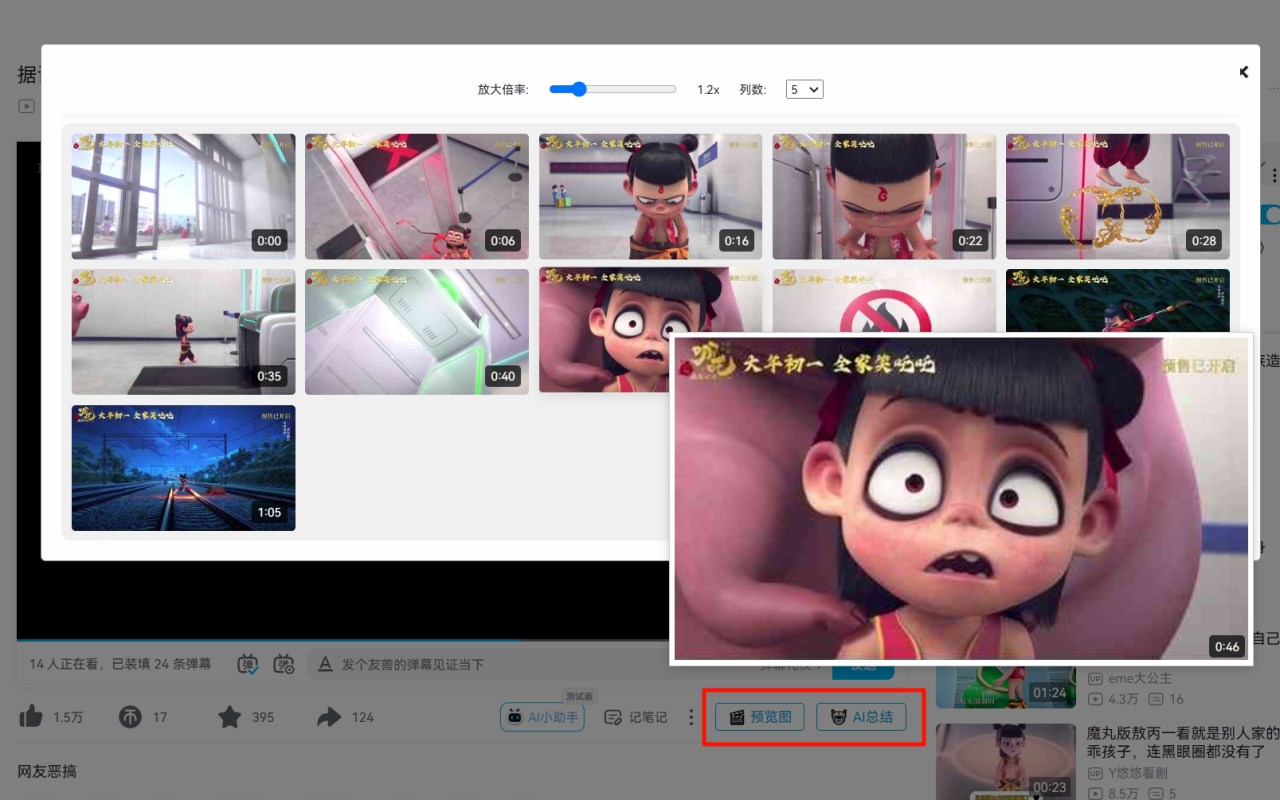1280x800 pixels.
Task: Click the AI总结 summary button
Action: [x=861, y=717]
